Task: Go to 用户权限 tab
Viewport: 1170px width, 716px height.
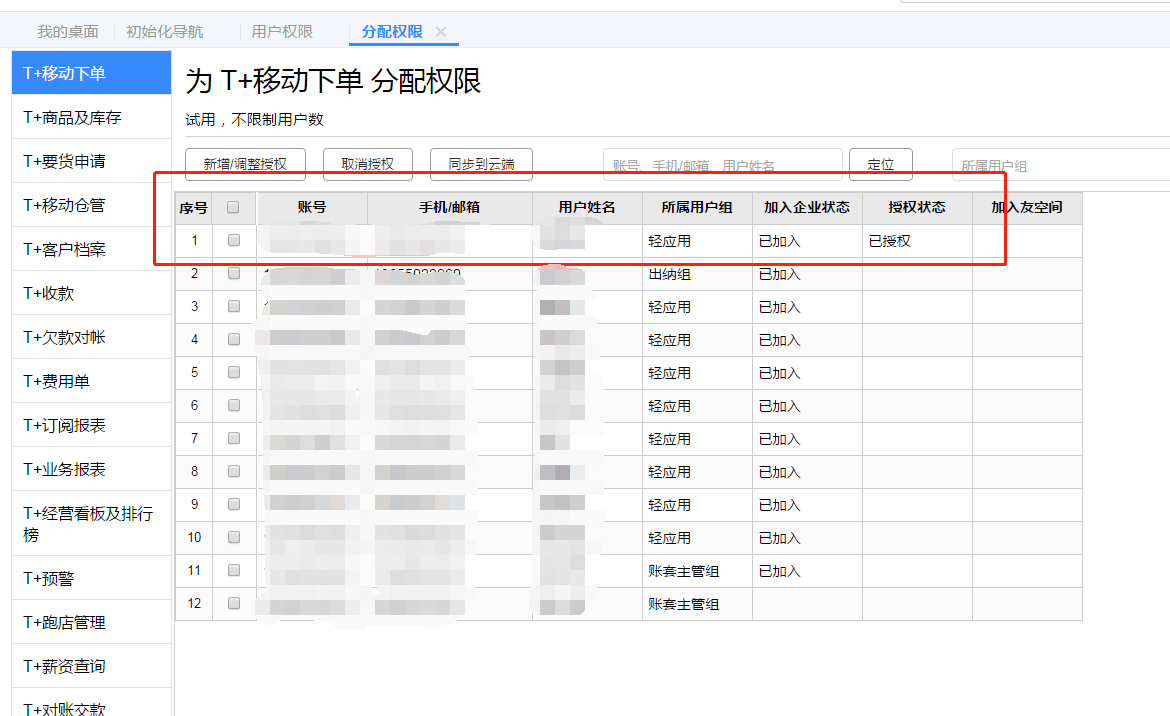Action: 282,32
